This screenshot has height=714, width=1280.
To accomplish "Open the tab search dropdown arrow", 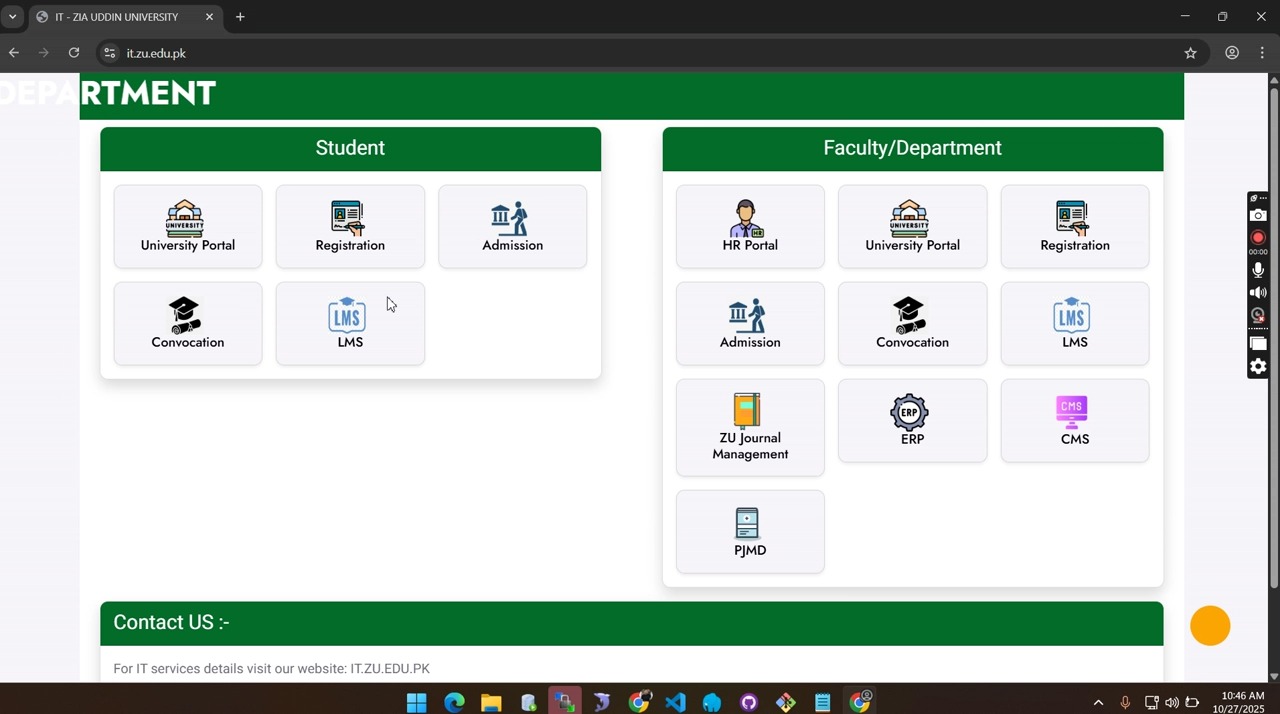I will point(13,17).
